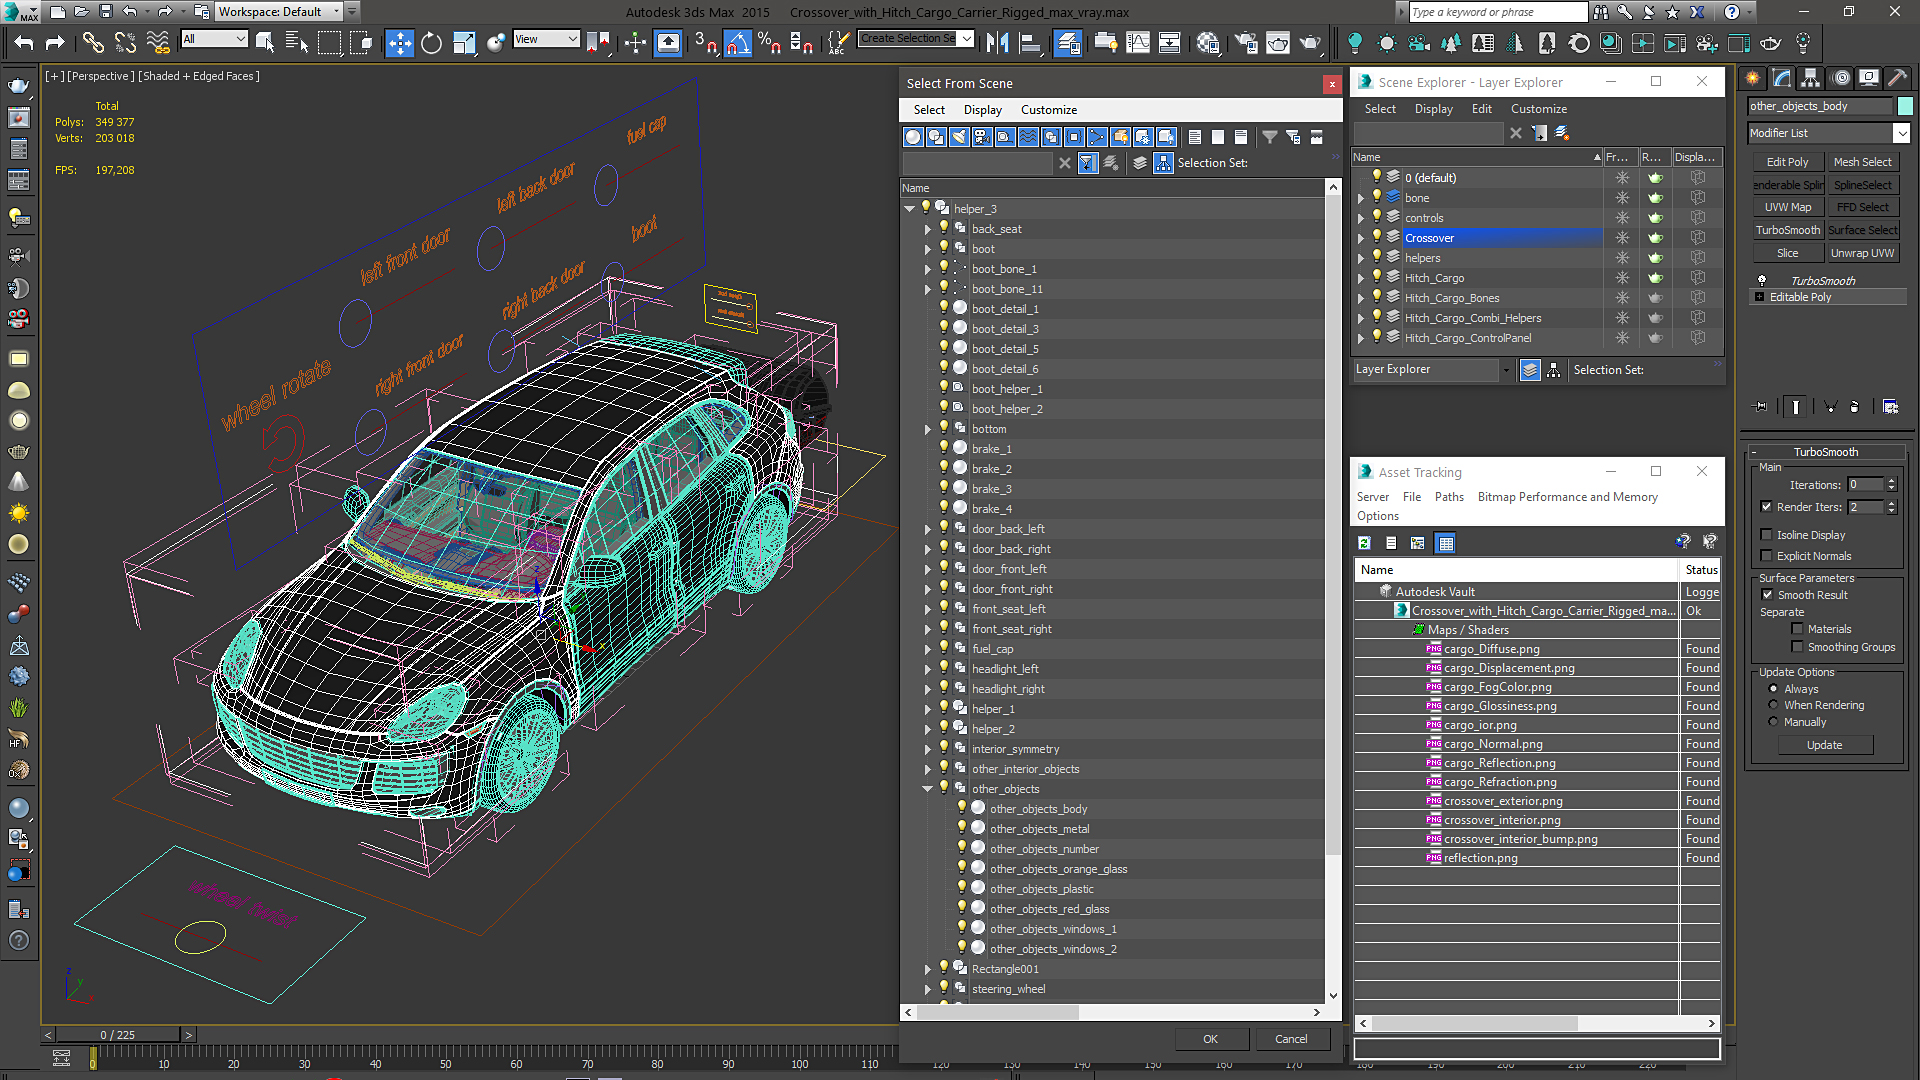
Task: Open file using folder icon
Action: click(x=81, y=12)
